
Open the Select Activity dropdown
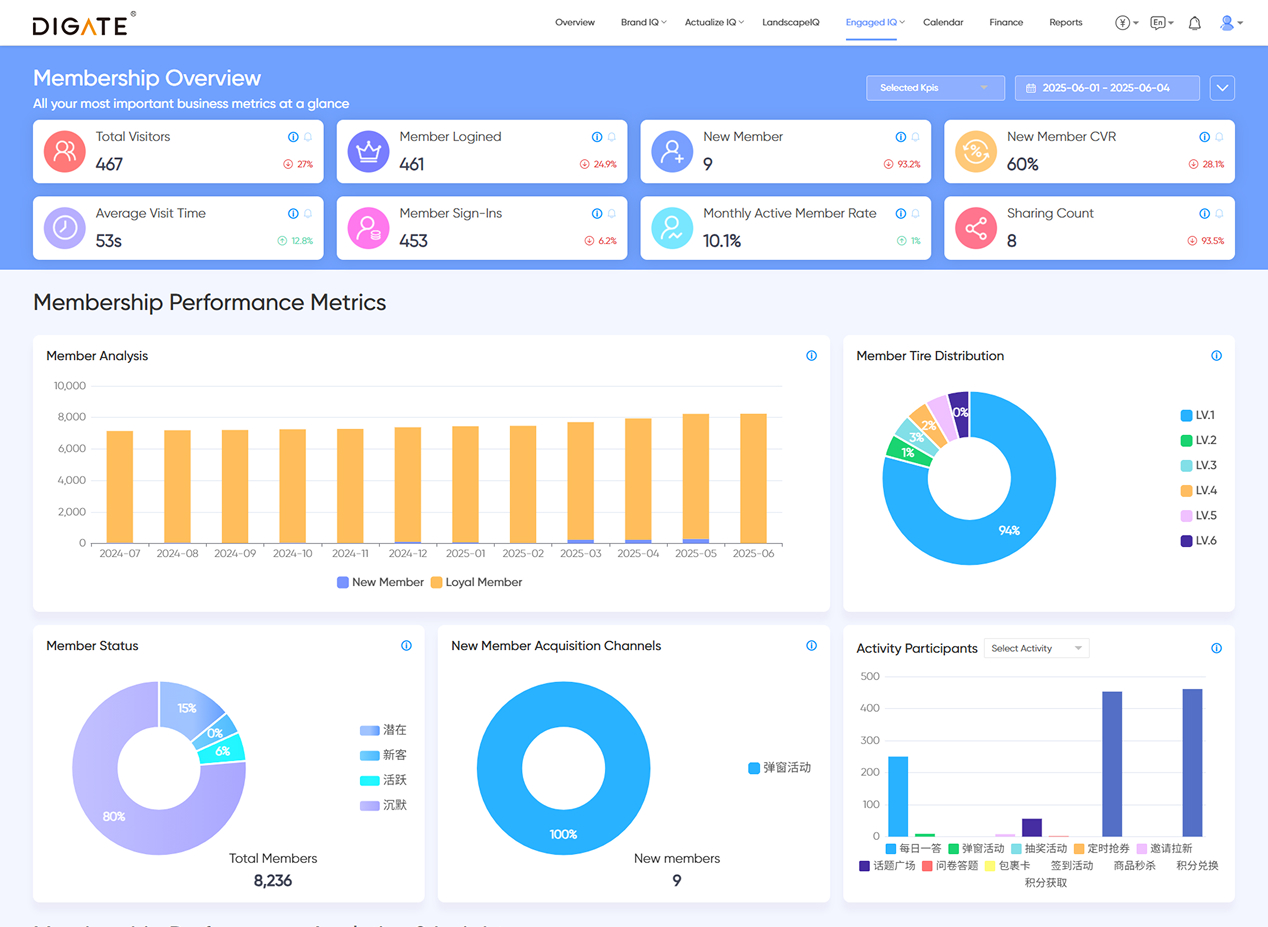[x=1036, y=648]
